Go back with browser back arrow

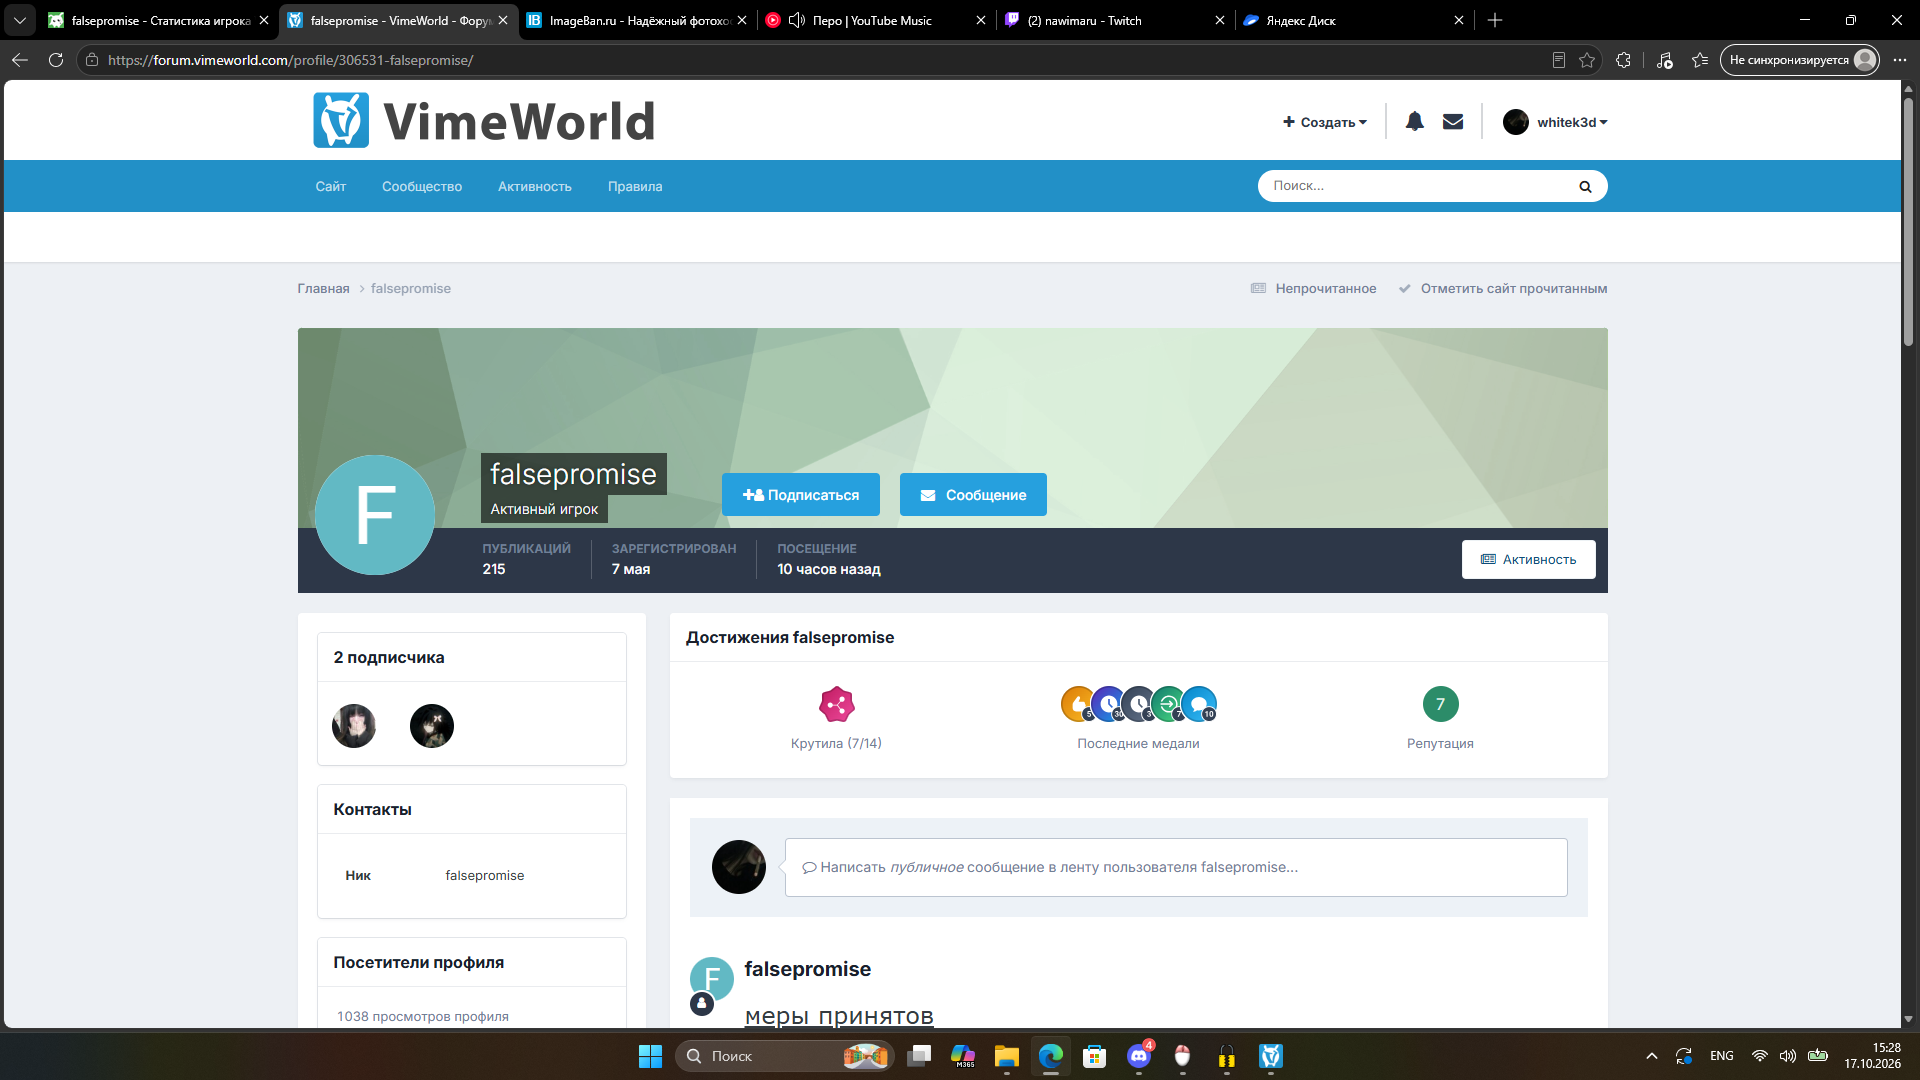click(x=20, y=60)
